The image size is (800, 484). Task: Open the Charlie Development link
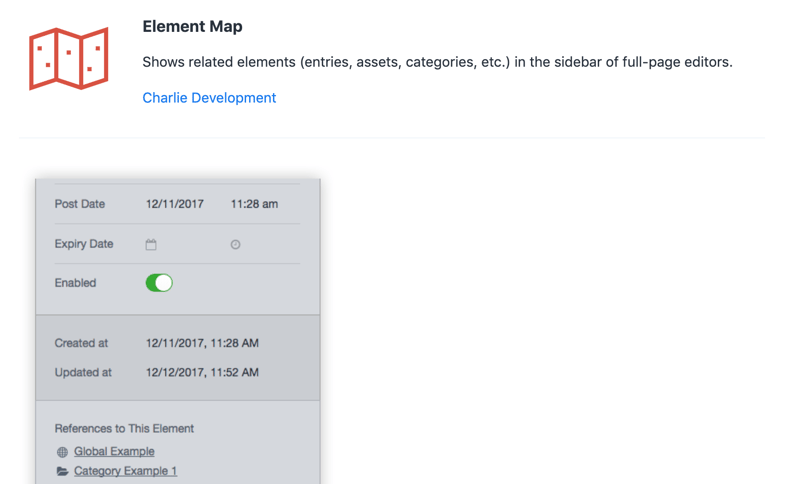pos(209,98)
